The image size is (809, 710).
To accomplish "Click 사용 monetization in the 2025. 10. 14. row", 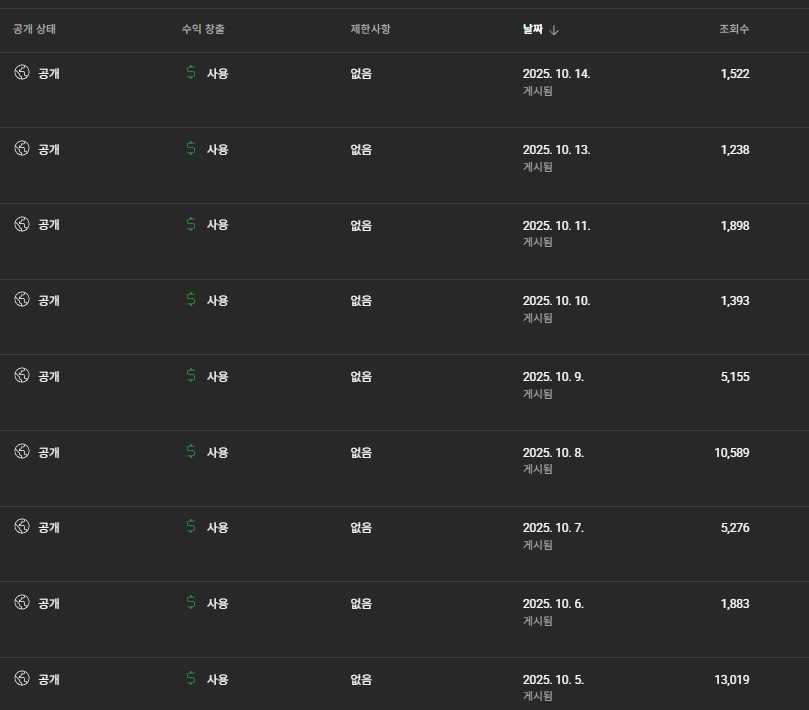I will point(217,73).
